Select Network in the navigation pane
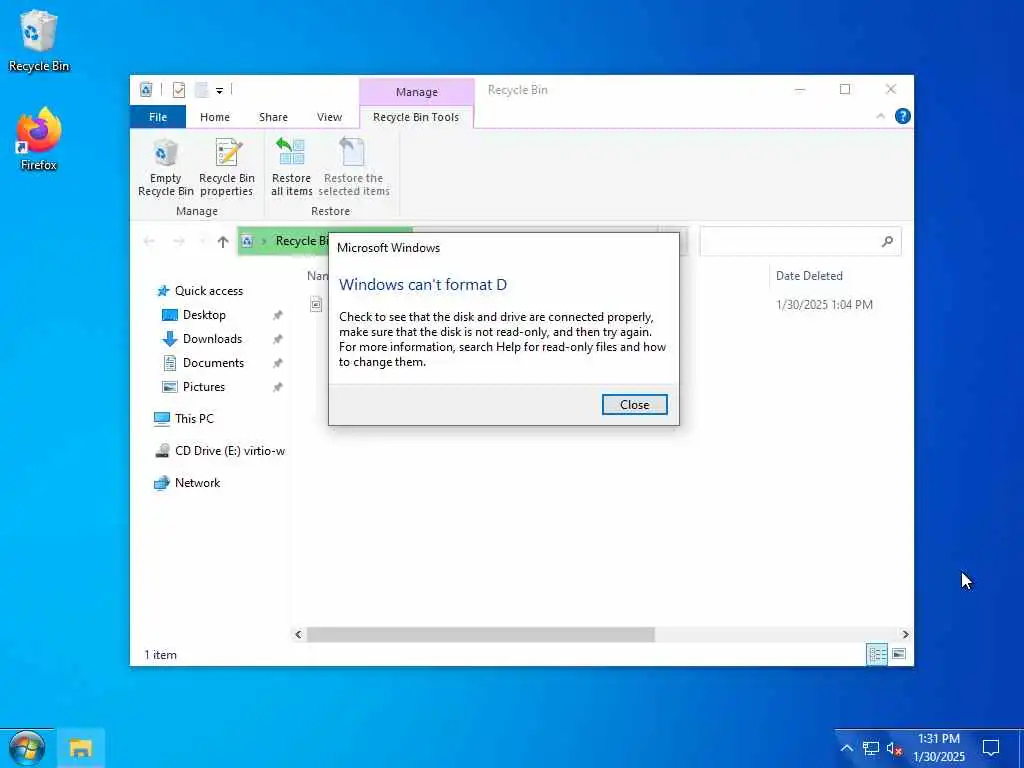1024x768 pixels. point(197,483)
